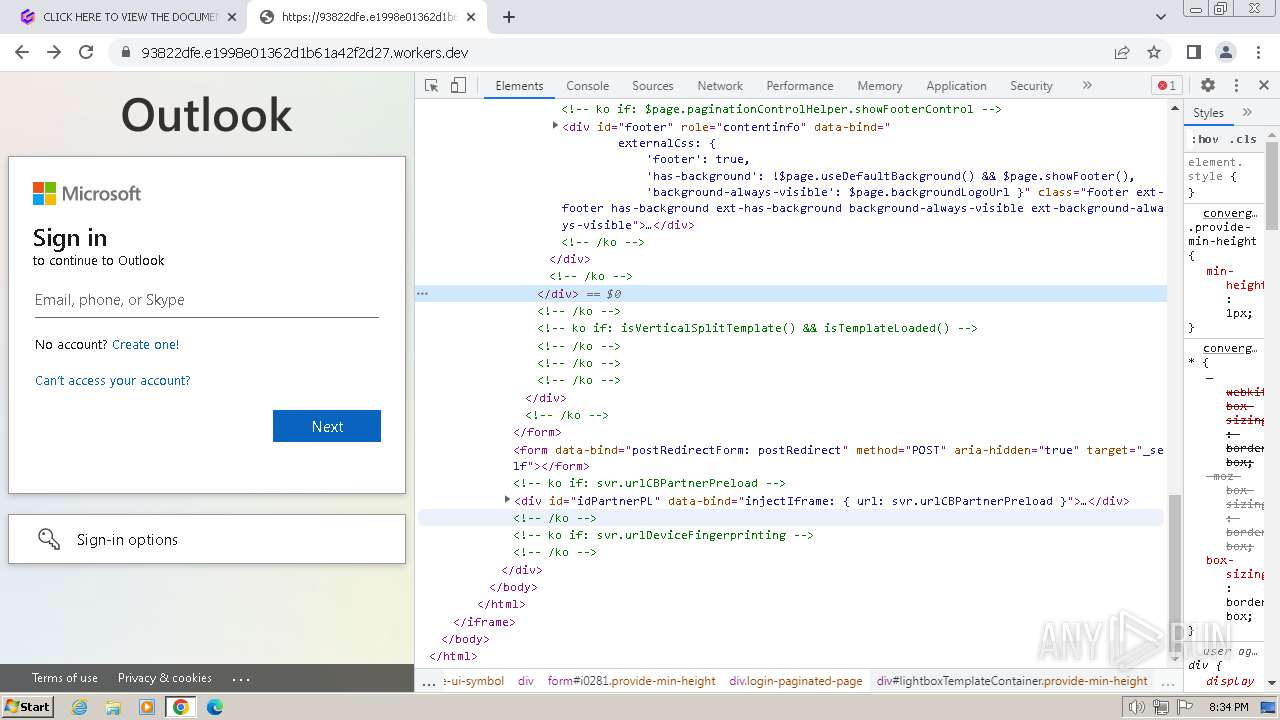Click the volume speaker tray icon
The image size is (1280, 720).
coord(1137,707)
